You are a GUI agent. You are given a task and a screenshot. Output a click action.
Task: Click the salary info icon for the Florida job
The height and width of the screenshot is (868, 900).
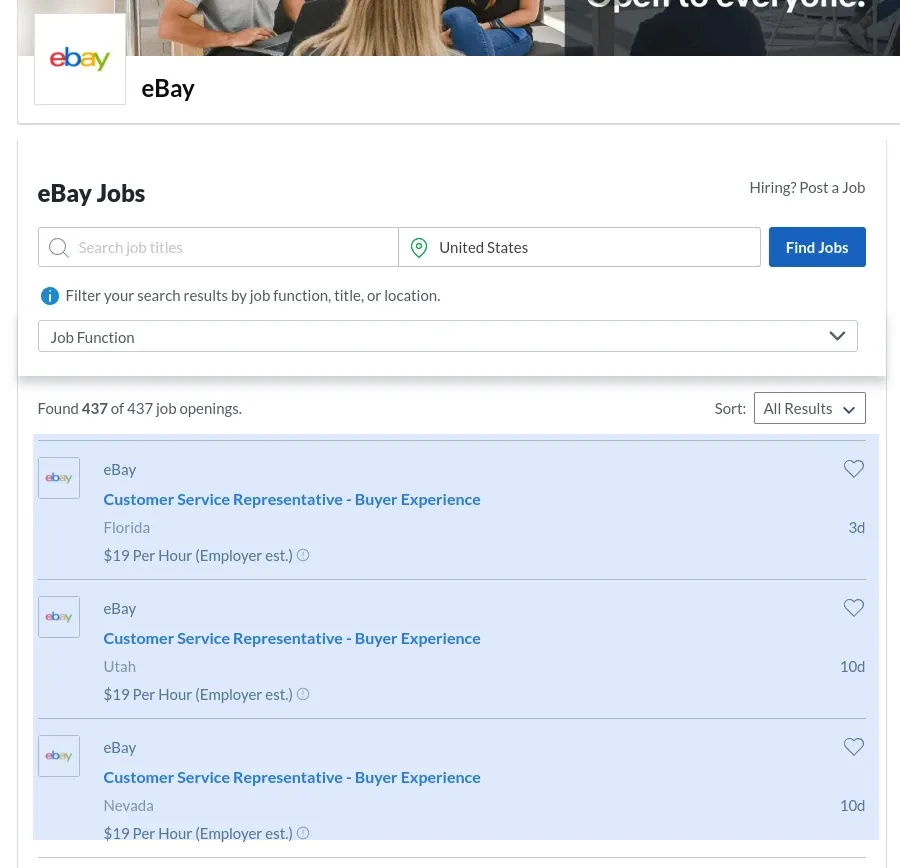pyautogui.click(x=303, y=555)
